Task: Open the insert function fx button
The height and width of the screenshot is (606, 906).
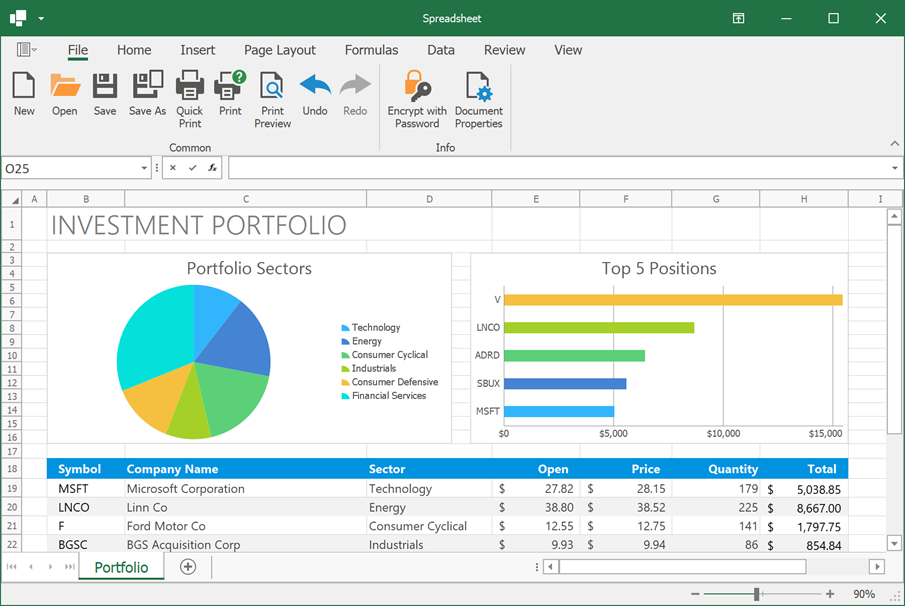Action: pos(213,168)
